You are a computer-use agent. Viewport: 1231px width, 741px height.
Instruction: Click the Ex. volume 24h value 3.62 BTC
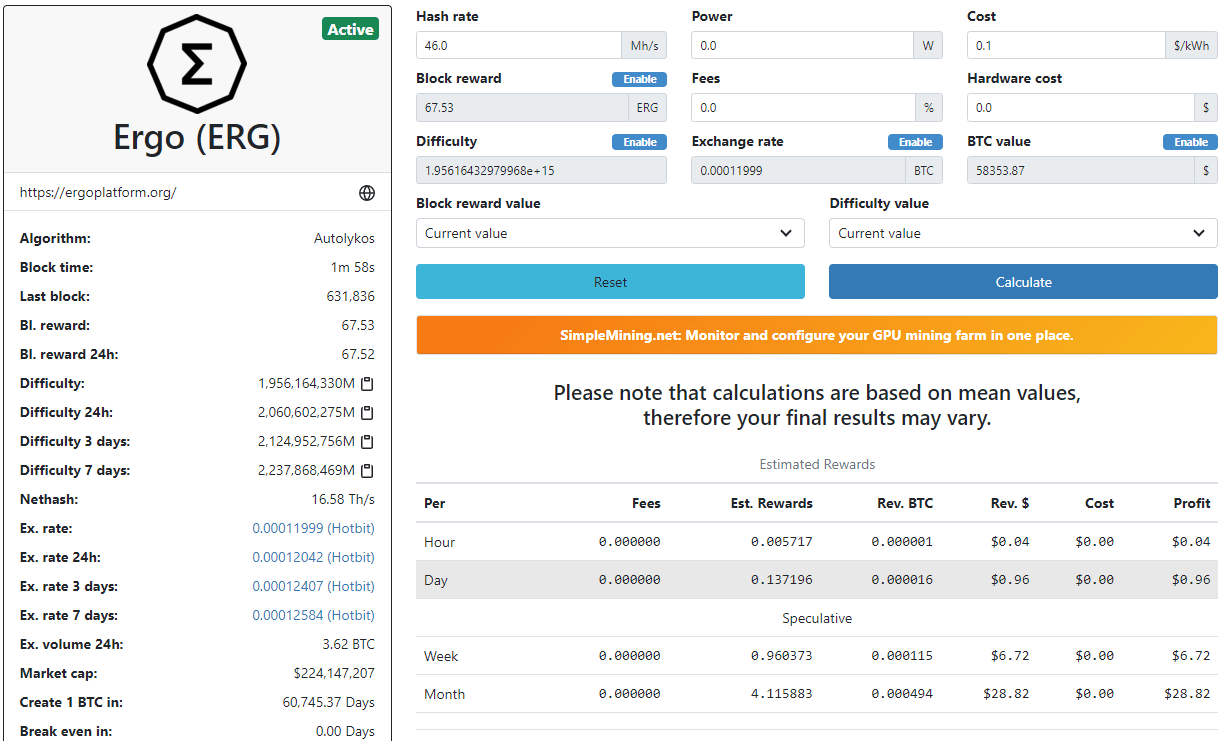coord(348,644)
